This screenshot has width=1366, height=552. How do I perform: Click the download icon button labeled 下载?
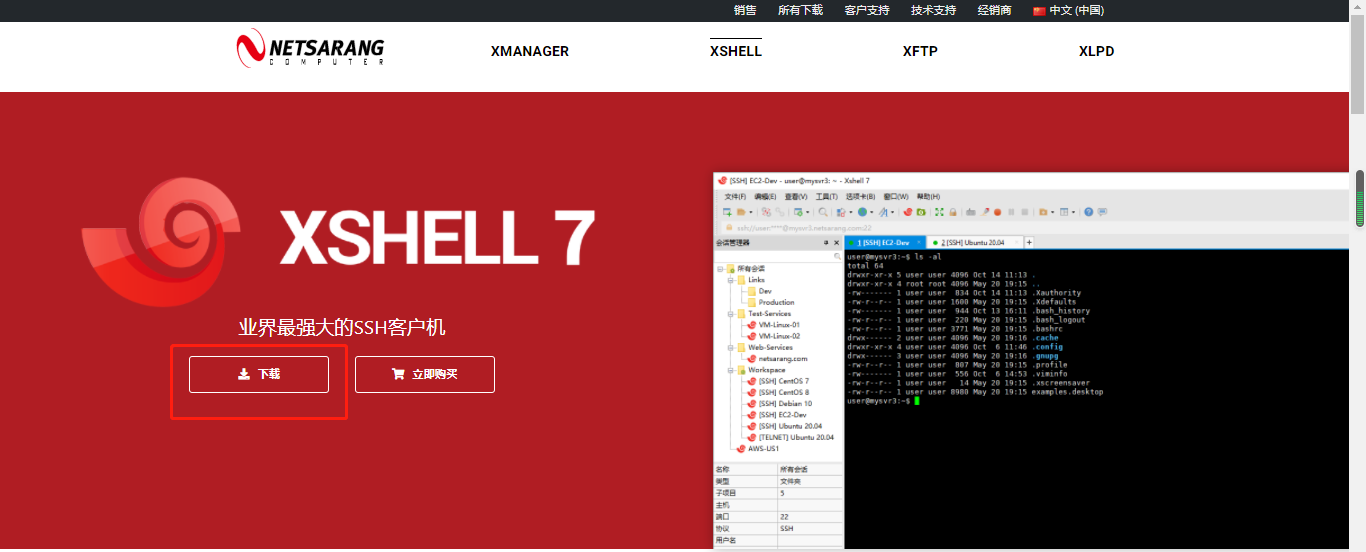coord(259,374)
